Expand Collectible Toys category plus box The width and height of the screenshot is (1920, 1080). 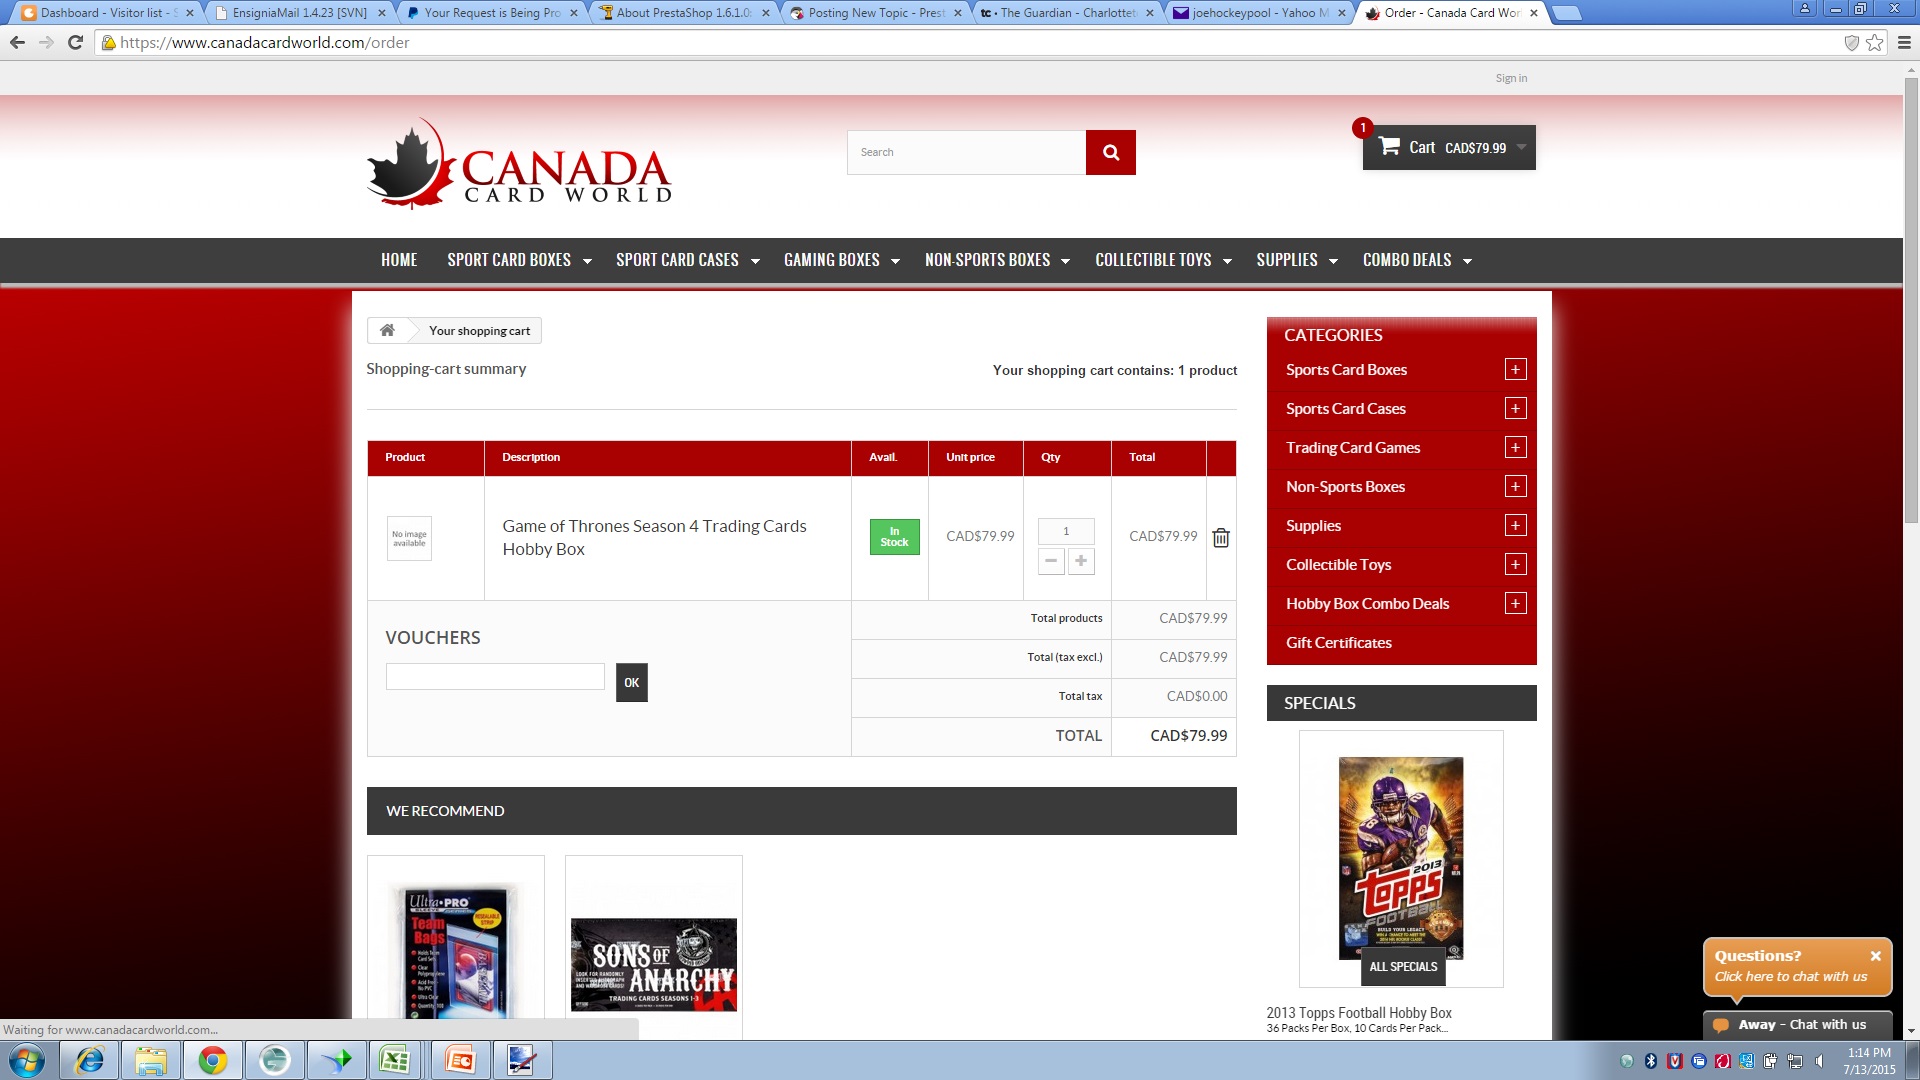click(1515, 565)
